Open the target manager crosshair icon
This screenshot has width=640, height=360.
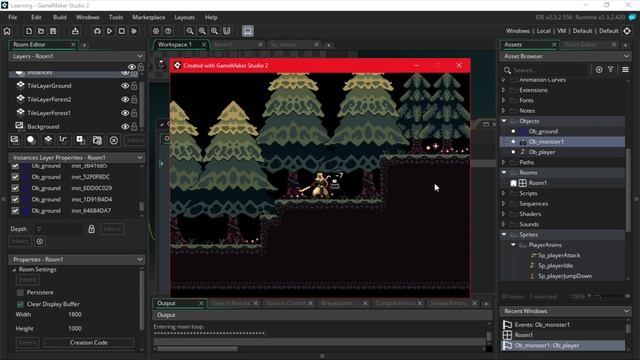627,31
